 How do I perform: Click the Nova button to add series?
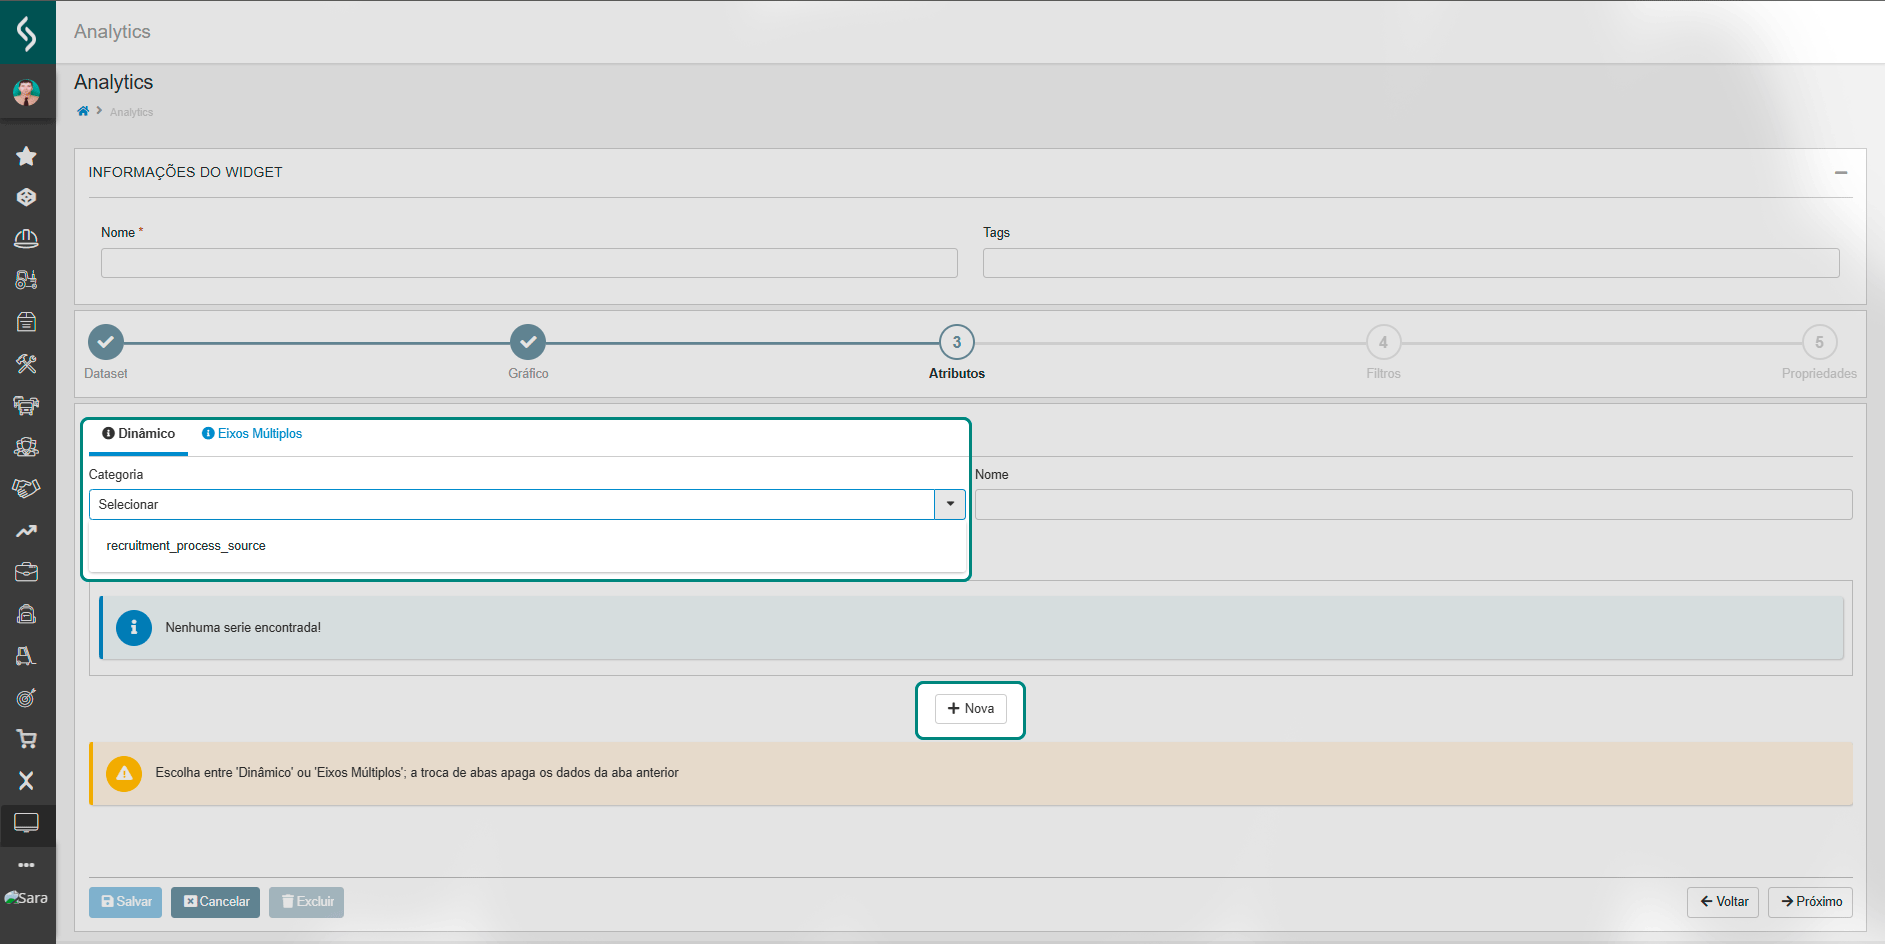971,709
